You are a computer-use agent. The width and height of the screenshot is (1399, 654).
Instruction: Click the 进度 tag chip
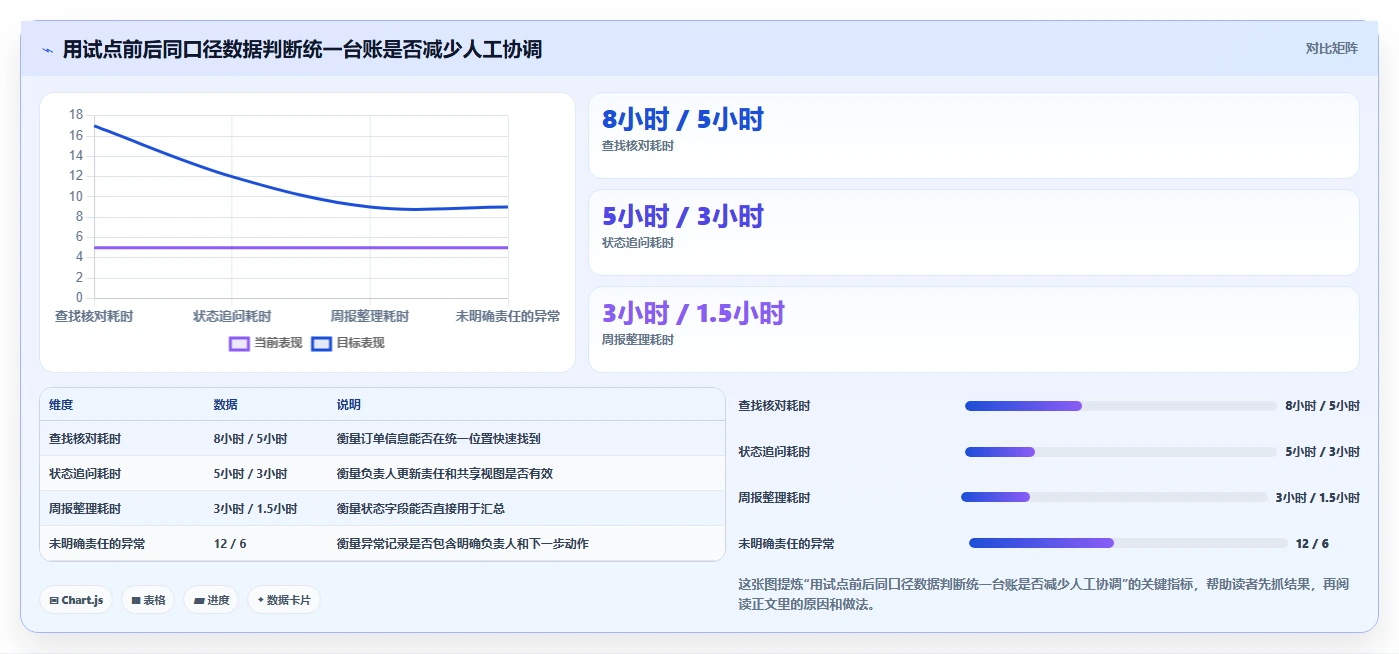coord(211,600)
